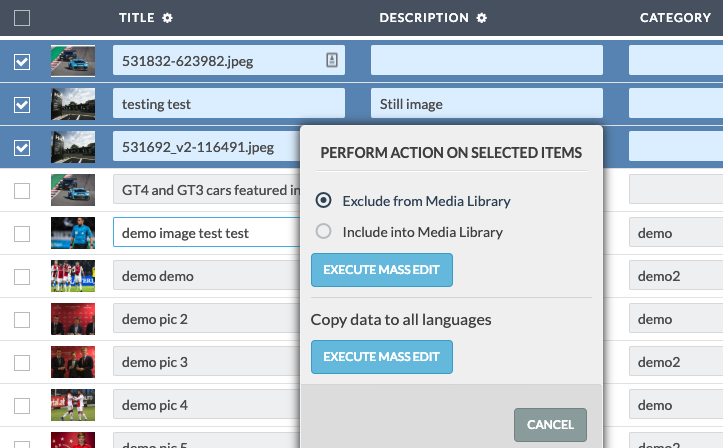723x448 pixels.
Task: Open Title column settings gear
Action: tap(167, 18)
